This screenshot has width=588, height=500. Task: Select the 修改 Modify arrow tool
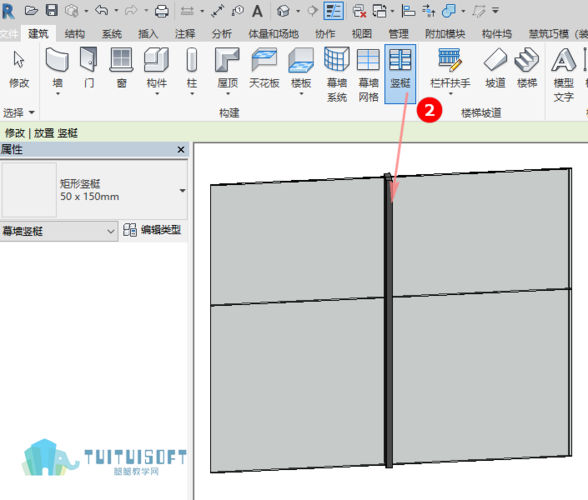[x=19, y=68]
